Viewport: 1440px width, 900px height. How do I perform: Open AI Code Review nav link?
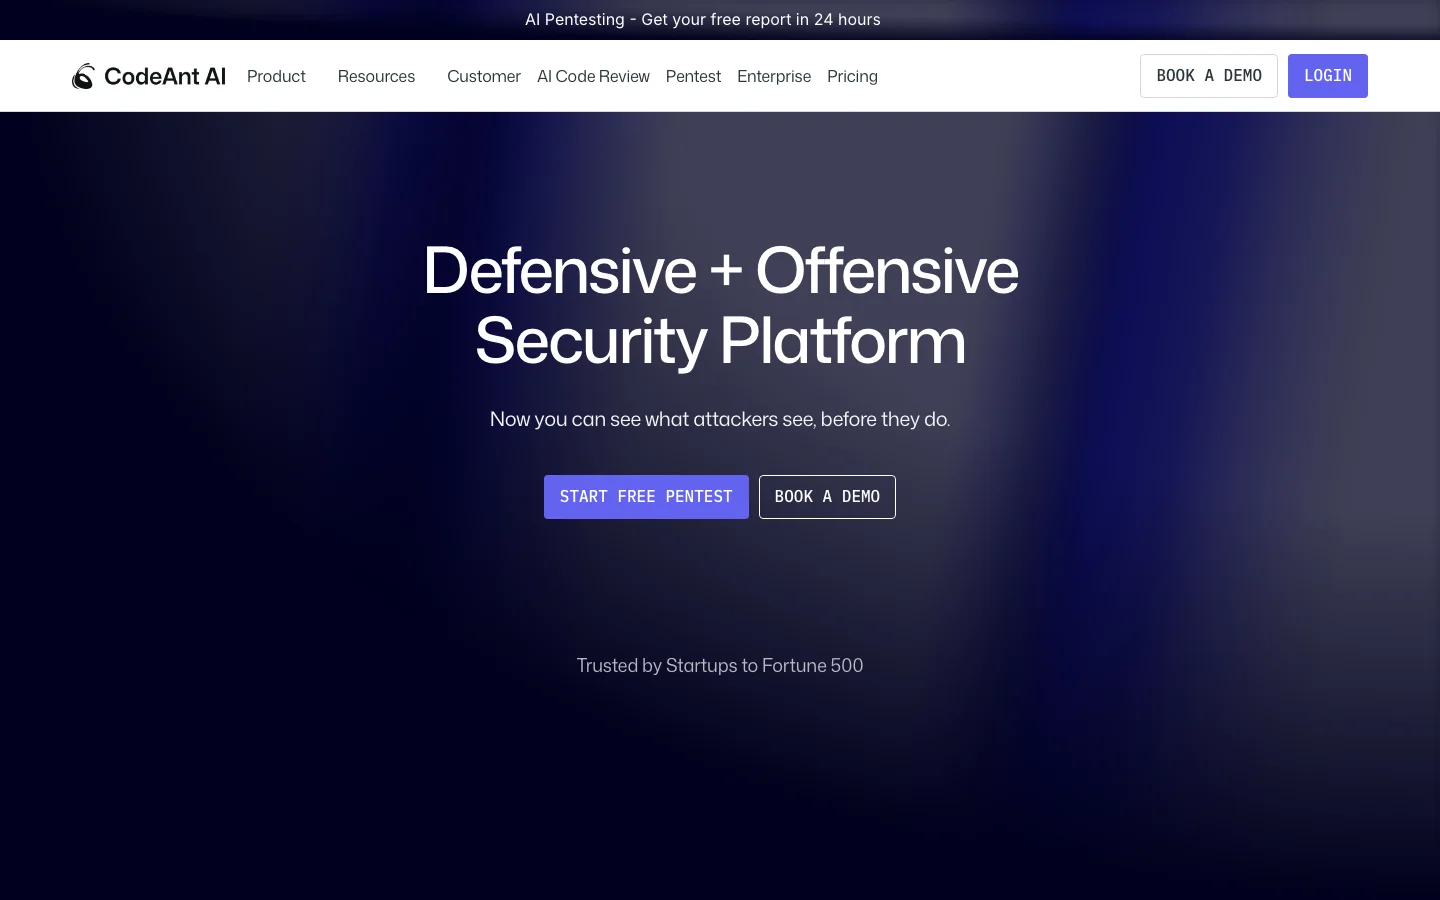coord(593,76)
